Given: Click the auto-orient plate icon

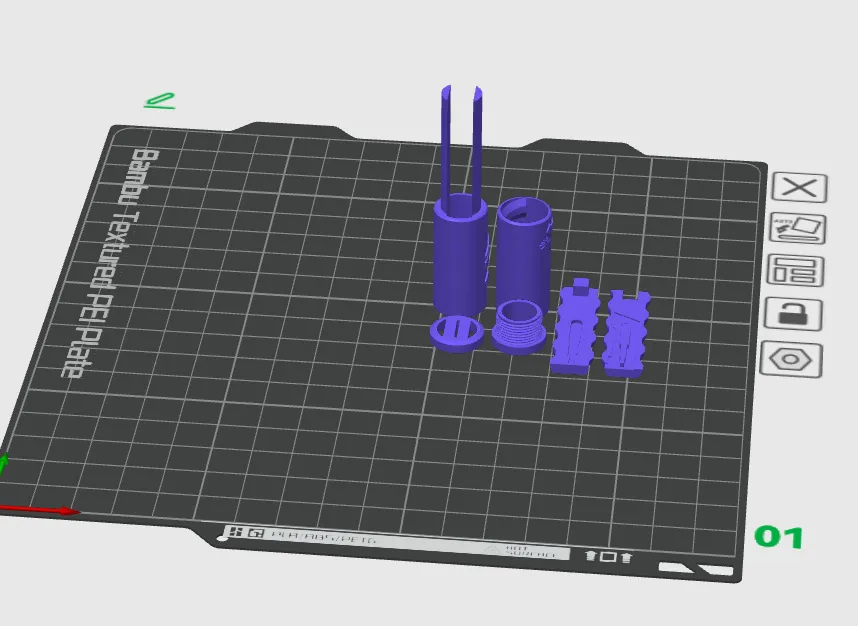Looking at the screenshot, I should (x=799, y=229).
